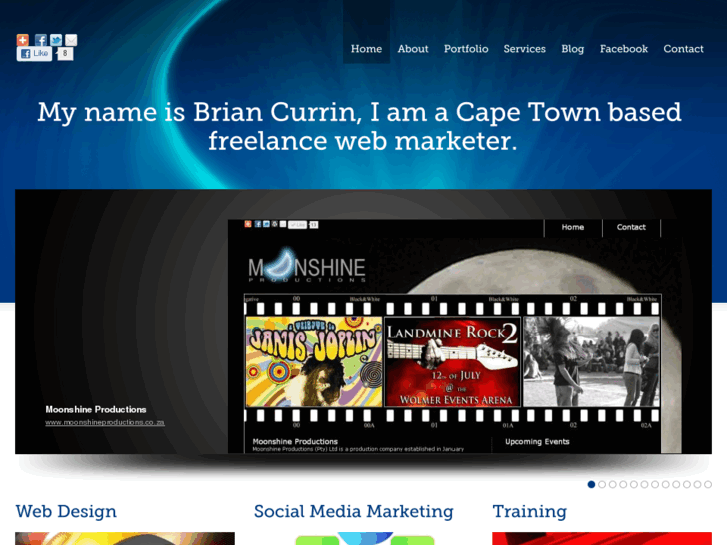Viewport: 727px width, 545px height.
Task: Click the email envelope share icon
Action: [71, 40]
